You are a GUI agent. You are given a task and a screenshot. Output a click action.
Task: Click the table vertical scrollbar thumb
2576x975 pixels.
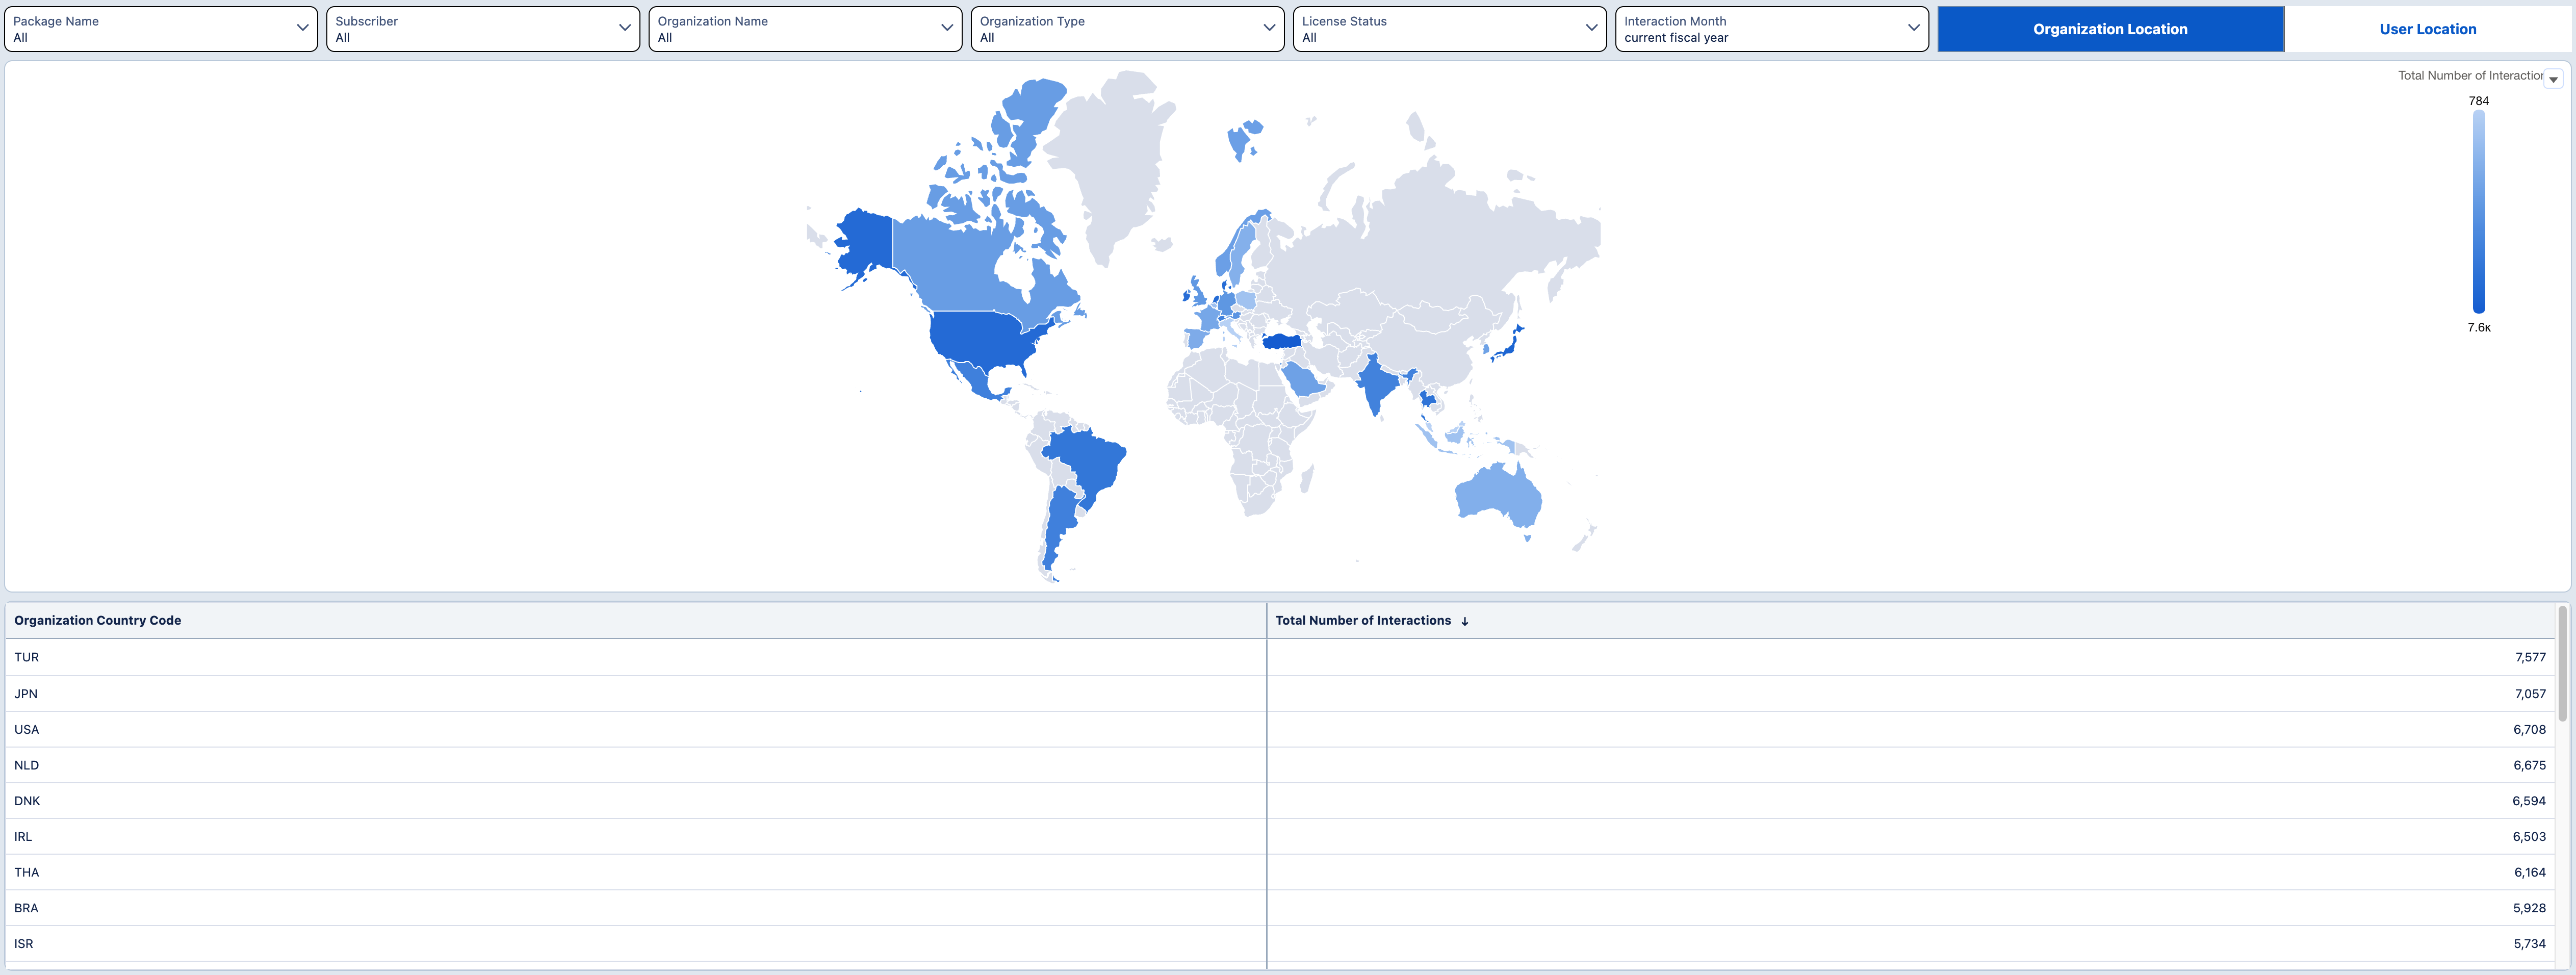click(x=2562, y=663)
